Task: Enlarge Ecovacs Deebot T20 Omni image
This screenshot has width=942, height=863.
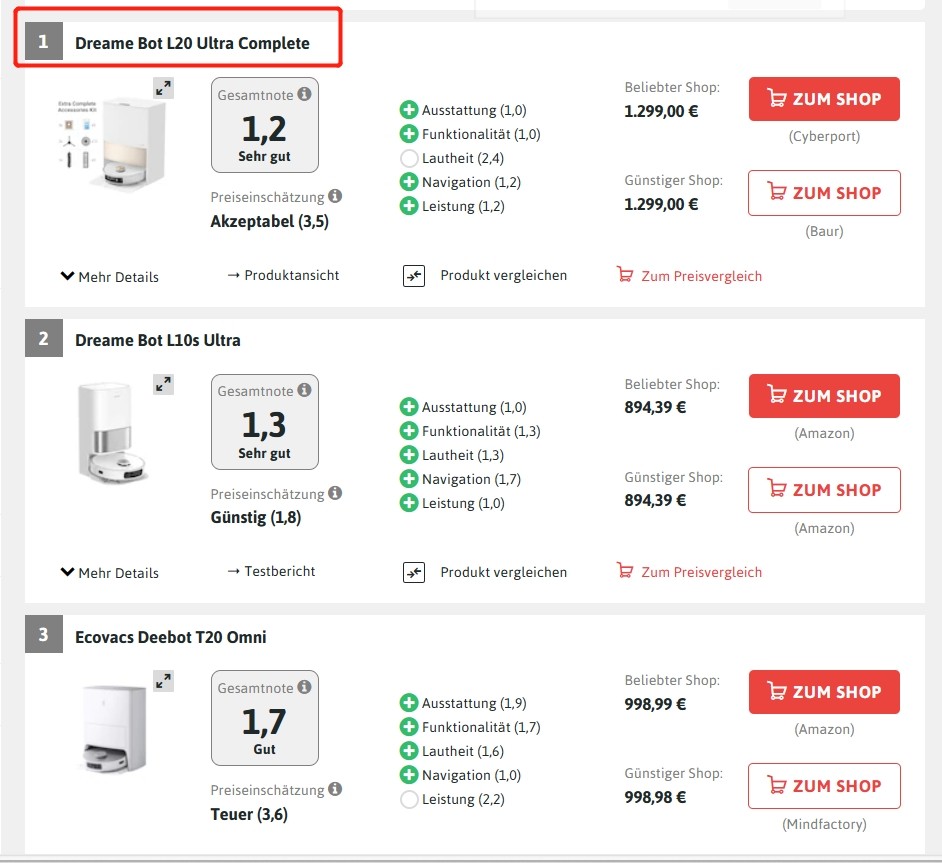Action: click(x=163, y=681)
